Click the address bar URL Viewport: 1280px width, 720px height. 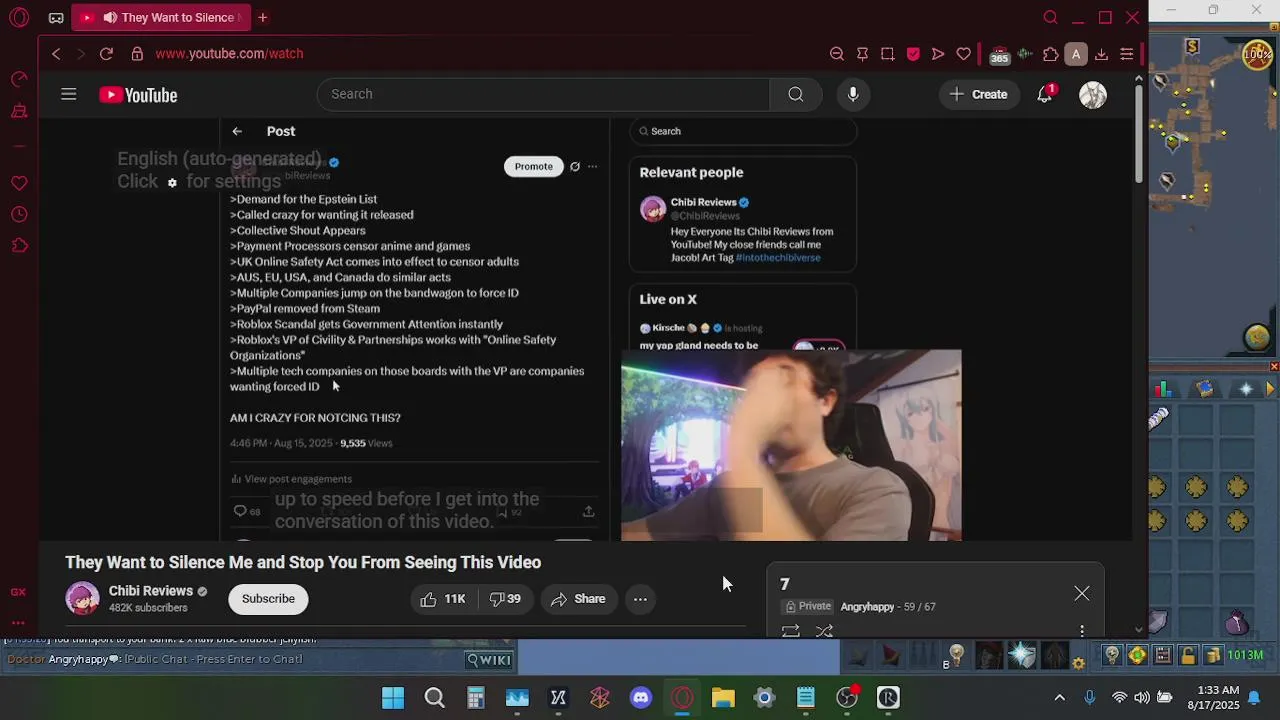tap(229, 54)
